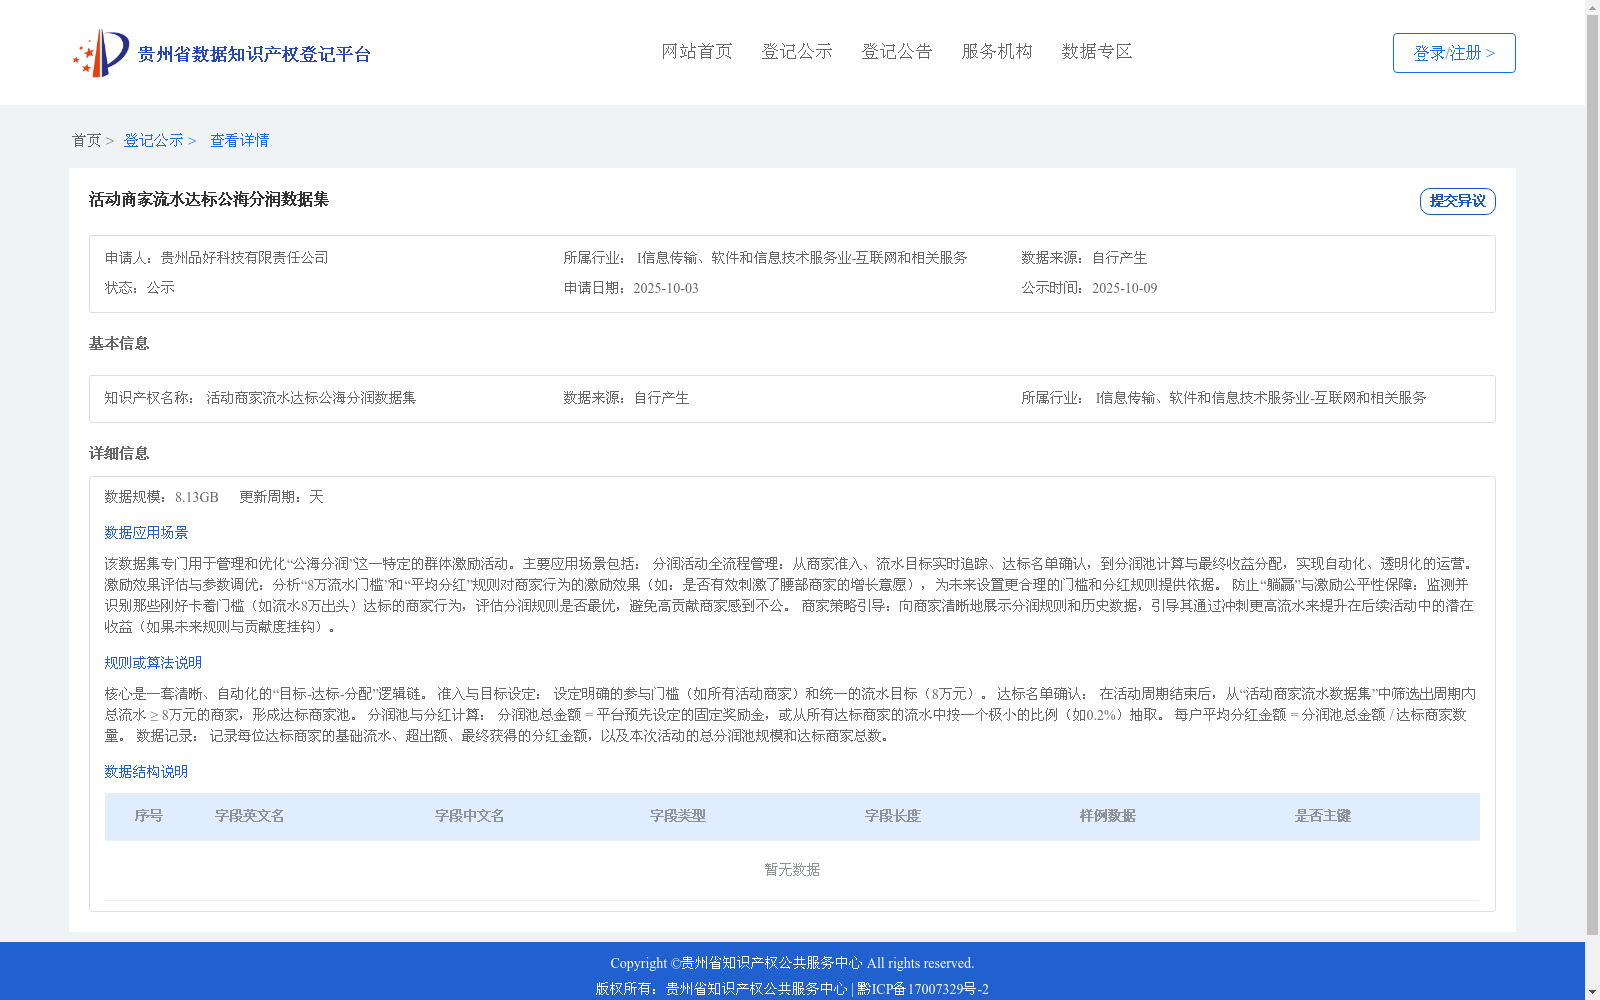Image resolution: width=1600 pixels, height=1000 pixels.
Task: Select page title 活动商家流水达标公海分润数据集
Action: click(x=209, y=199)
